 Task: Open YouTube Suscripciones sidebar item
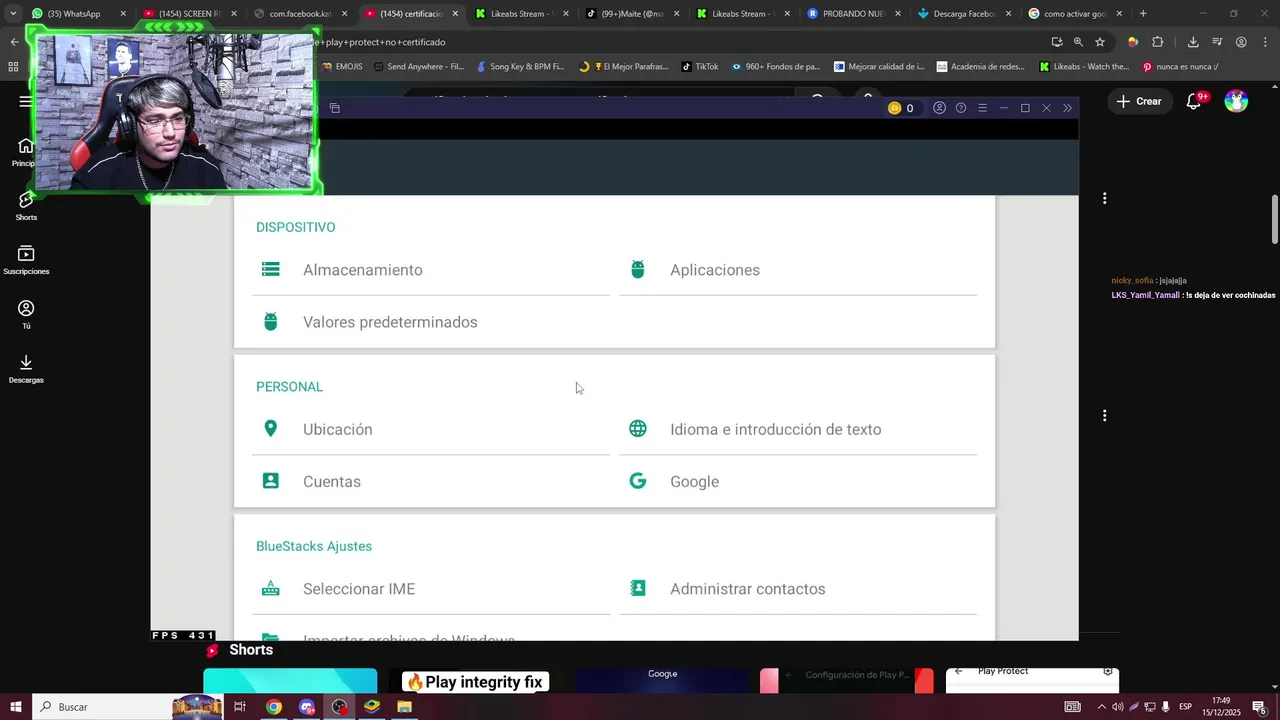coord(26,261)
